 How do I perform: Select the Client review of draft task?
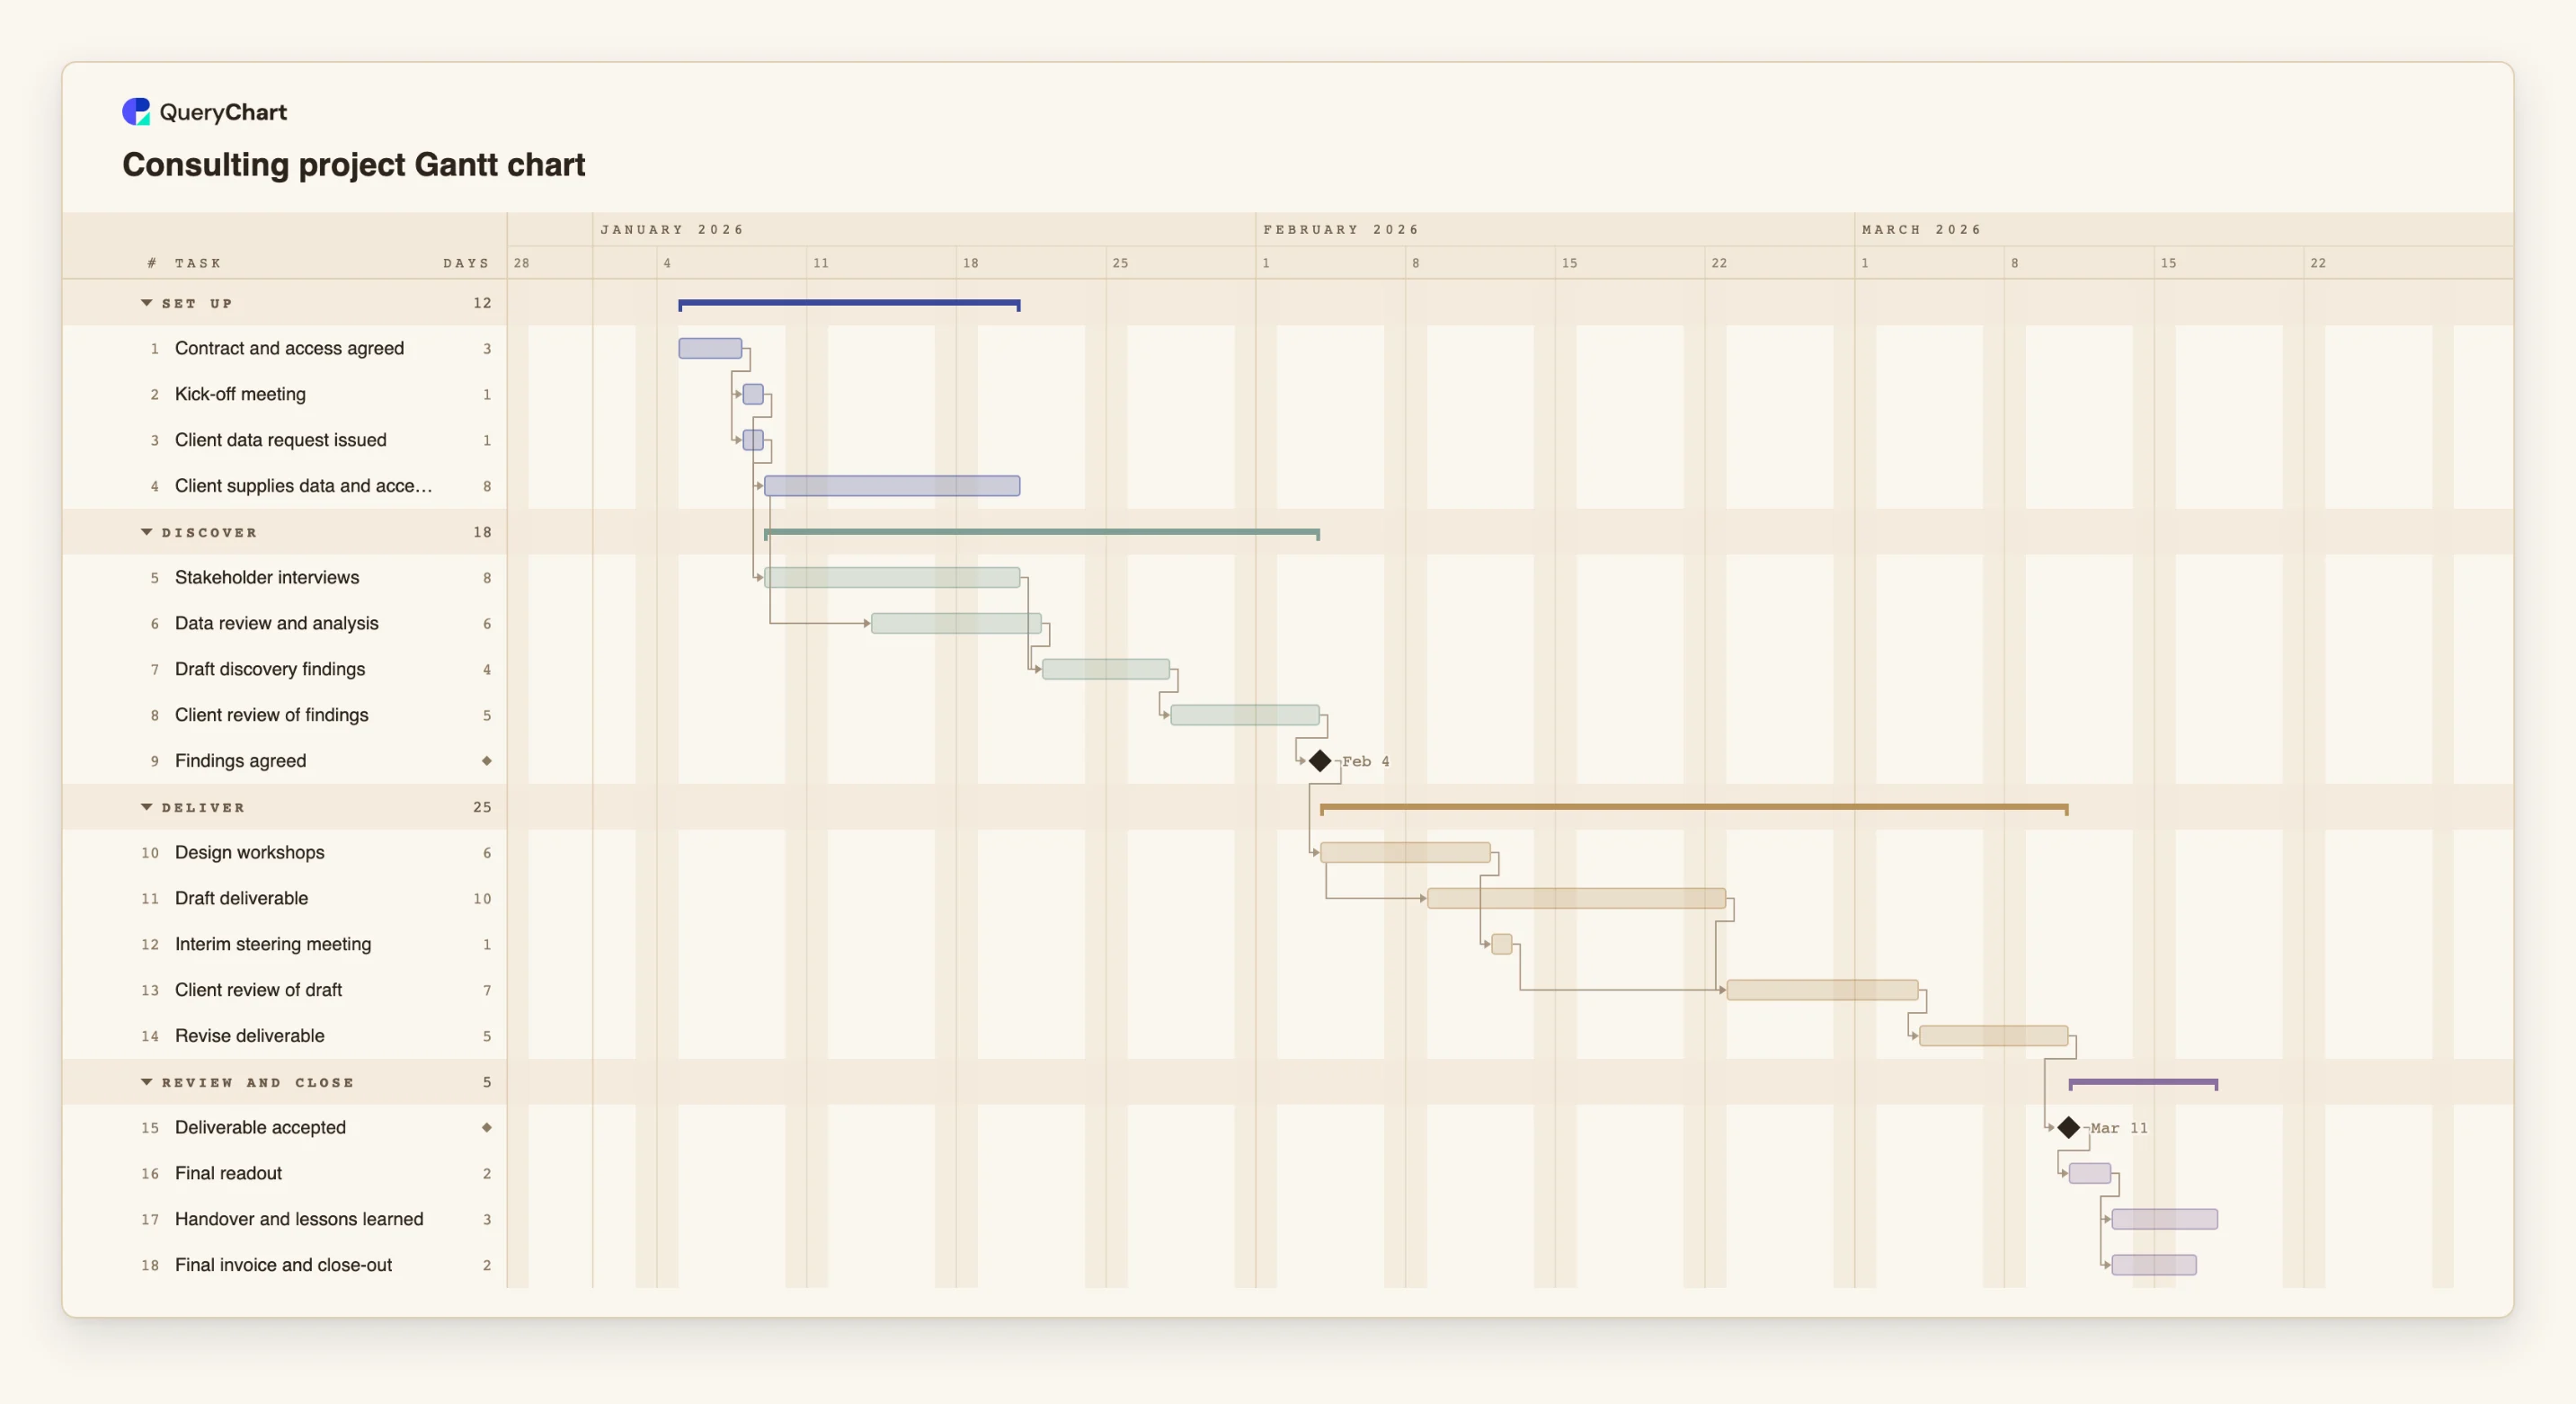pos(259,990)
